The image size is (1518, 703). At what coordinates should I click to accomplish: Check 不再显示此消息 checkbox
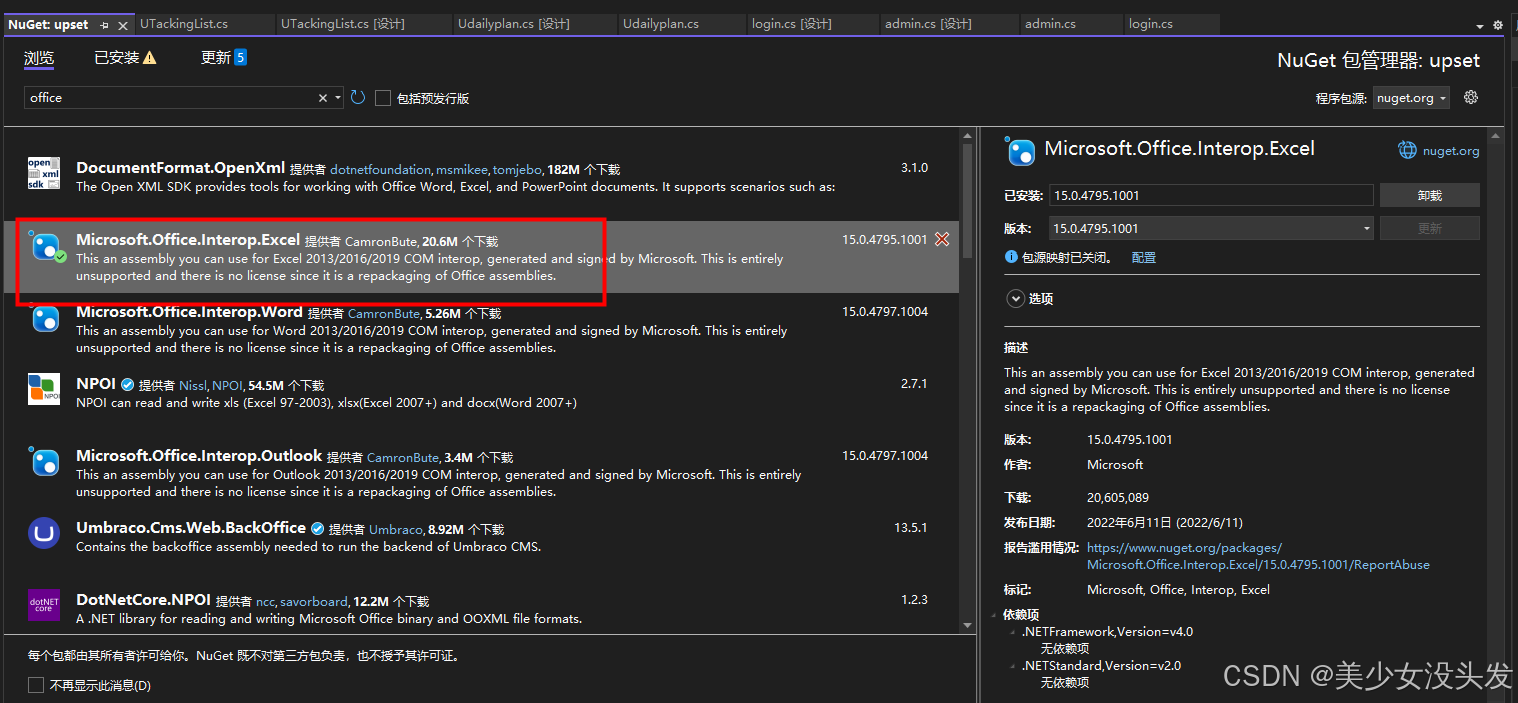tap(35, 685)
